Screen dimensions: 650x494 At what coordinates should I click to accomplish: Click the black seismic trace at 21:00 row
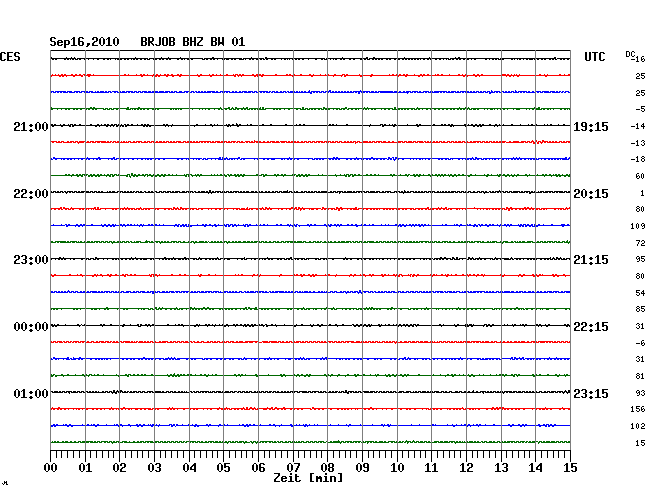[310, 125]
